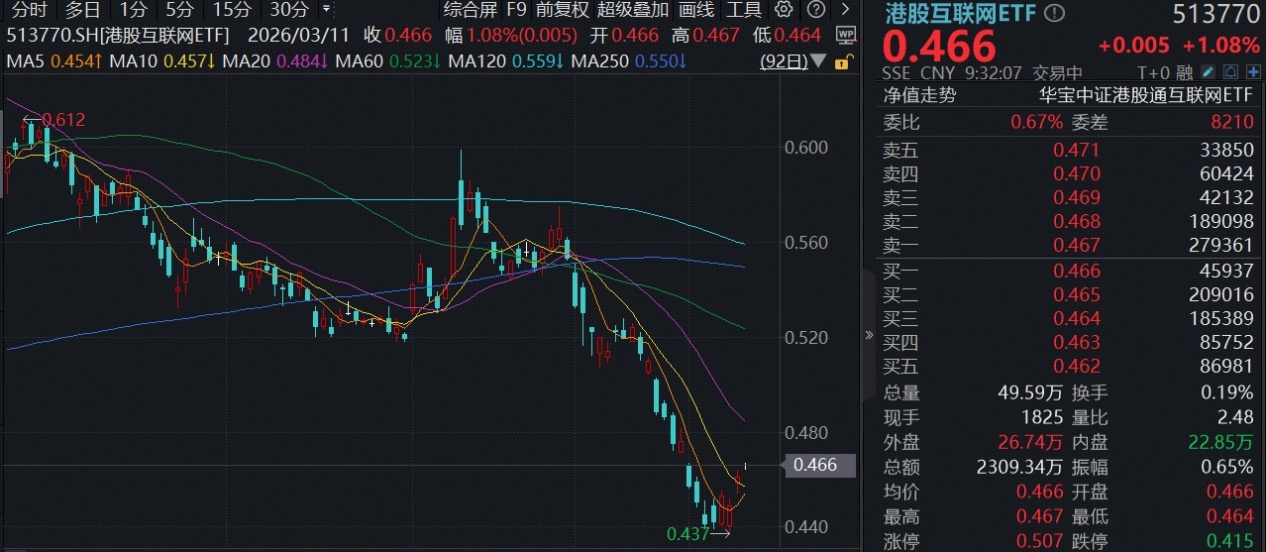This screenshot has height=552, width=1266.
Task: Click the WP monitor icon
Action: click(x=845, y=36)
